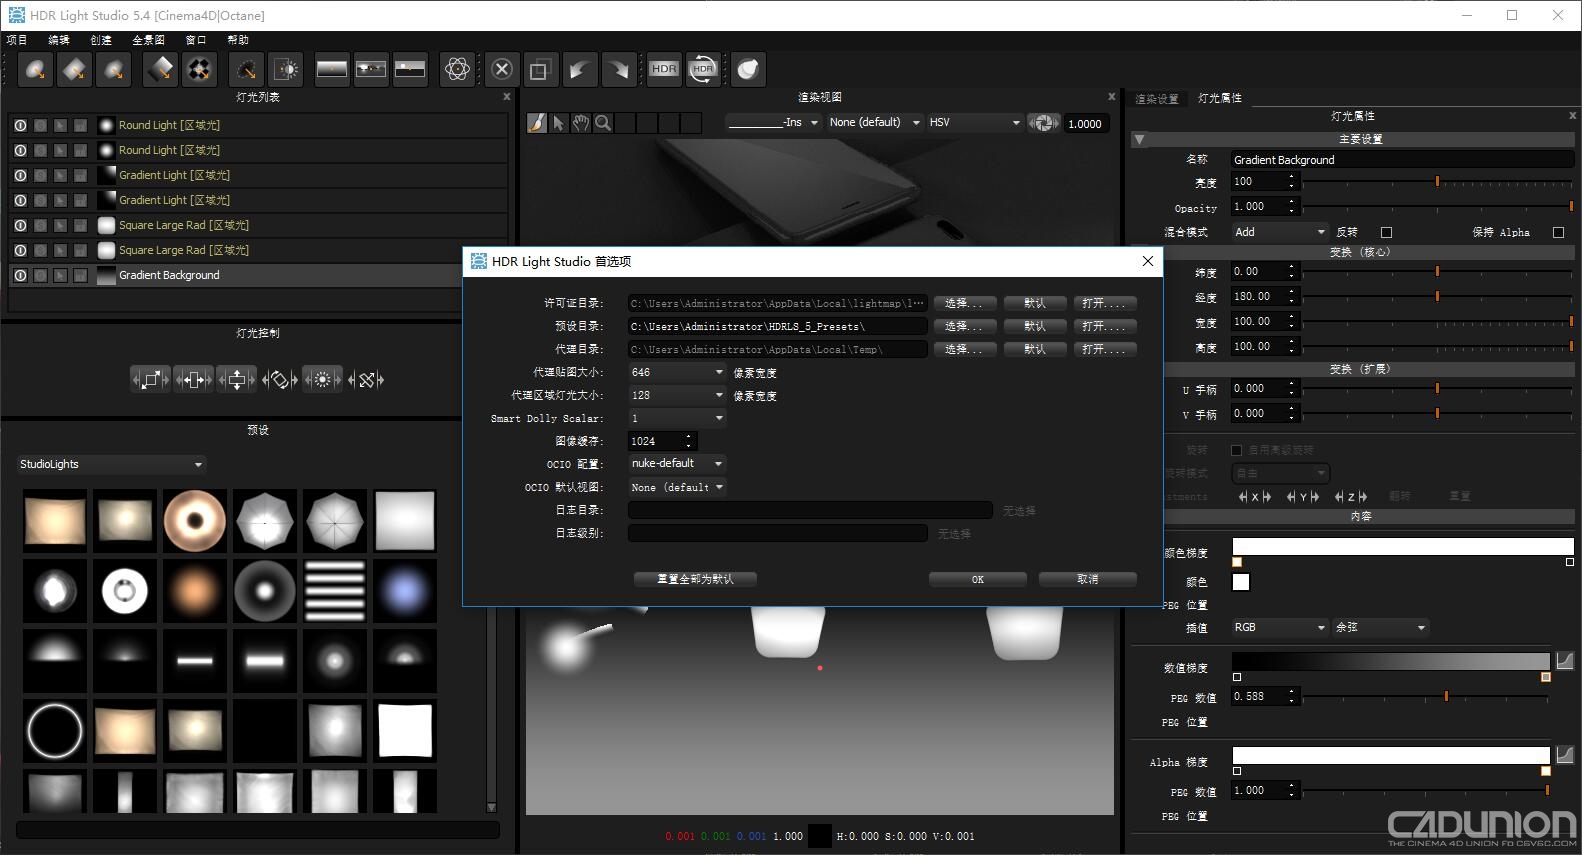Open the 项目 menu

click(x=17, y=40)
